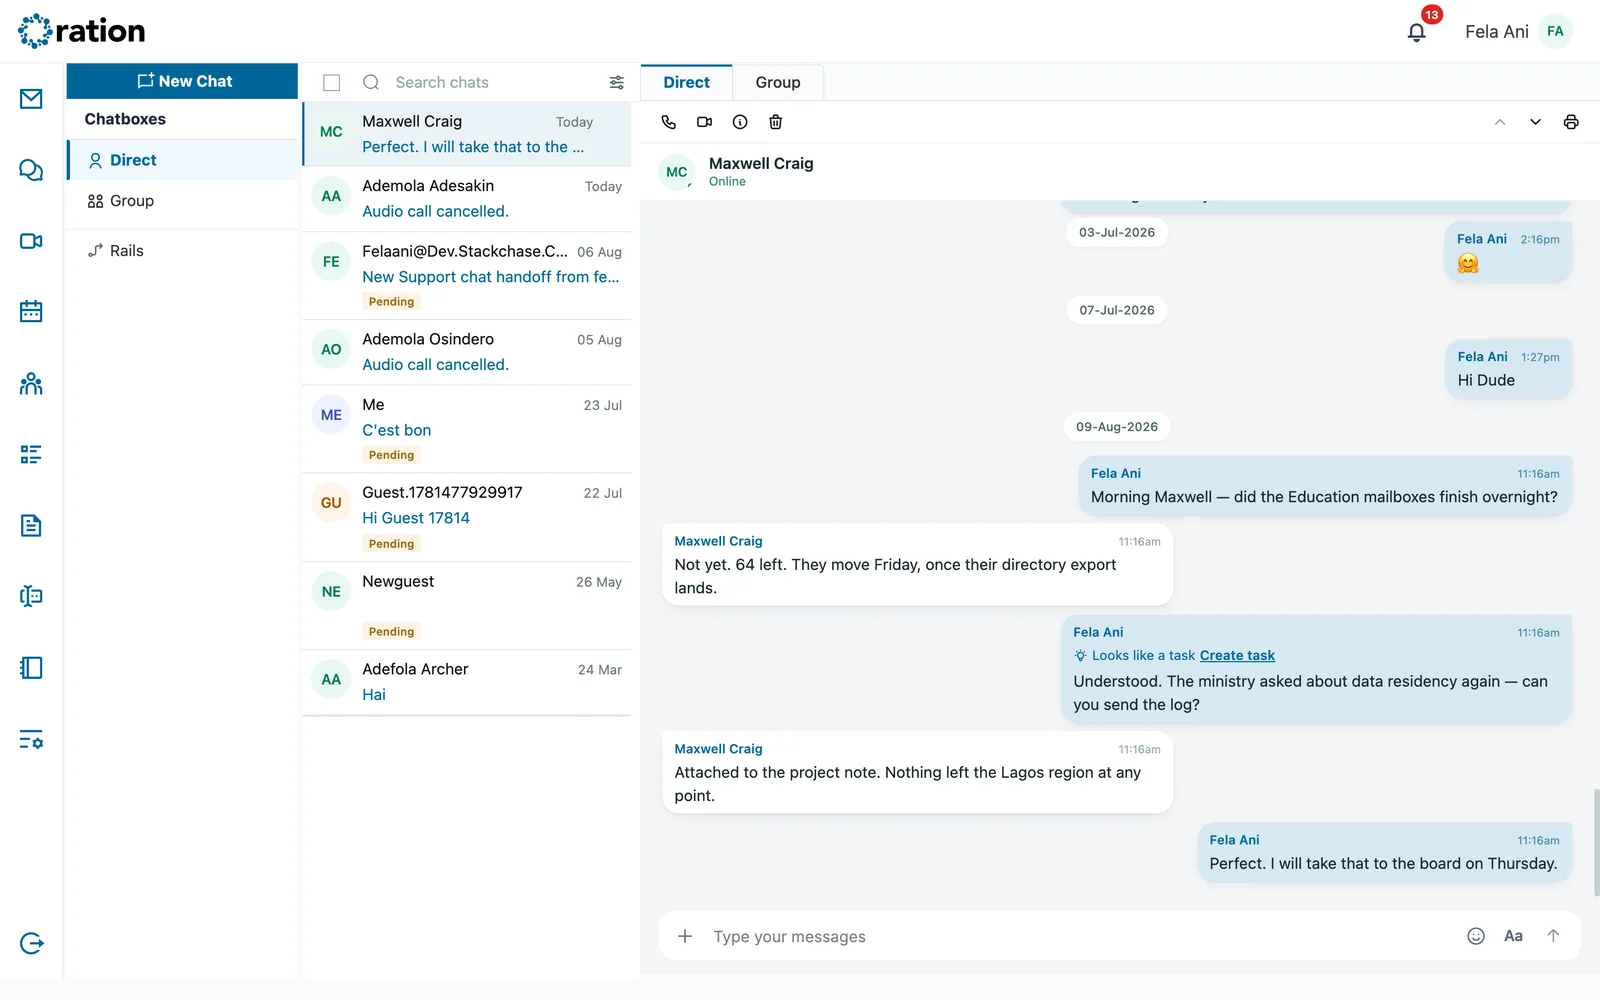The height and width of the screenshot is (1000, 1600).
Task: Open the video camera sidebar icon
Action: 31,241
